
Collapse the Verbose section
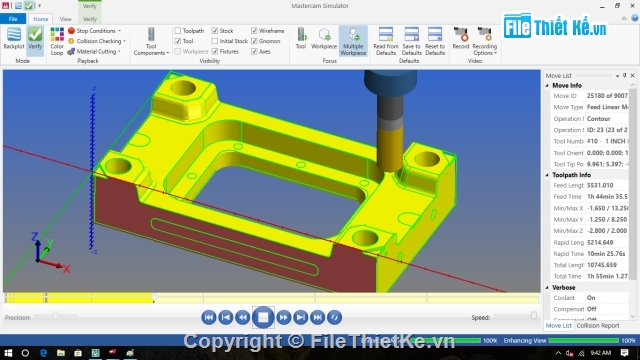point(547,287)
